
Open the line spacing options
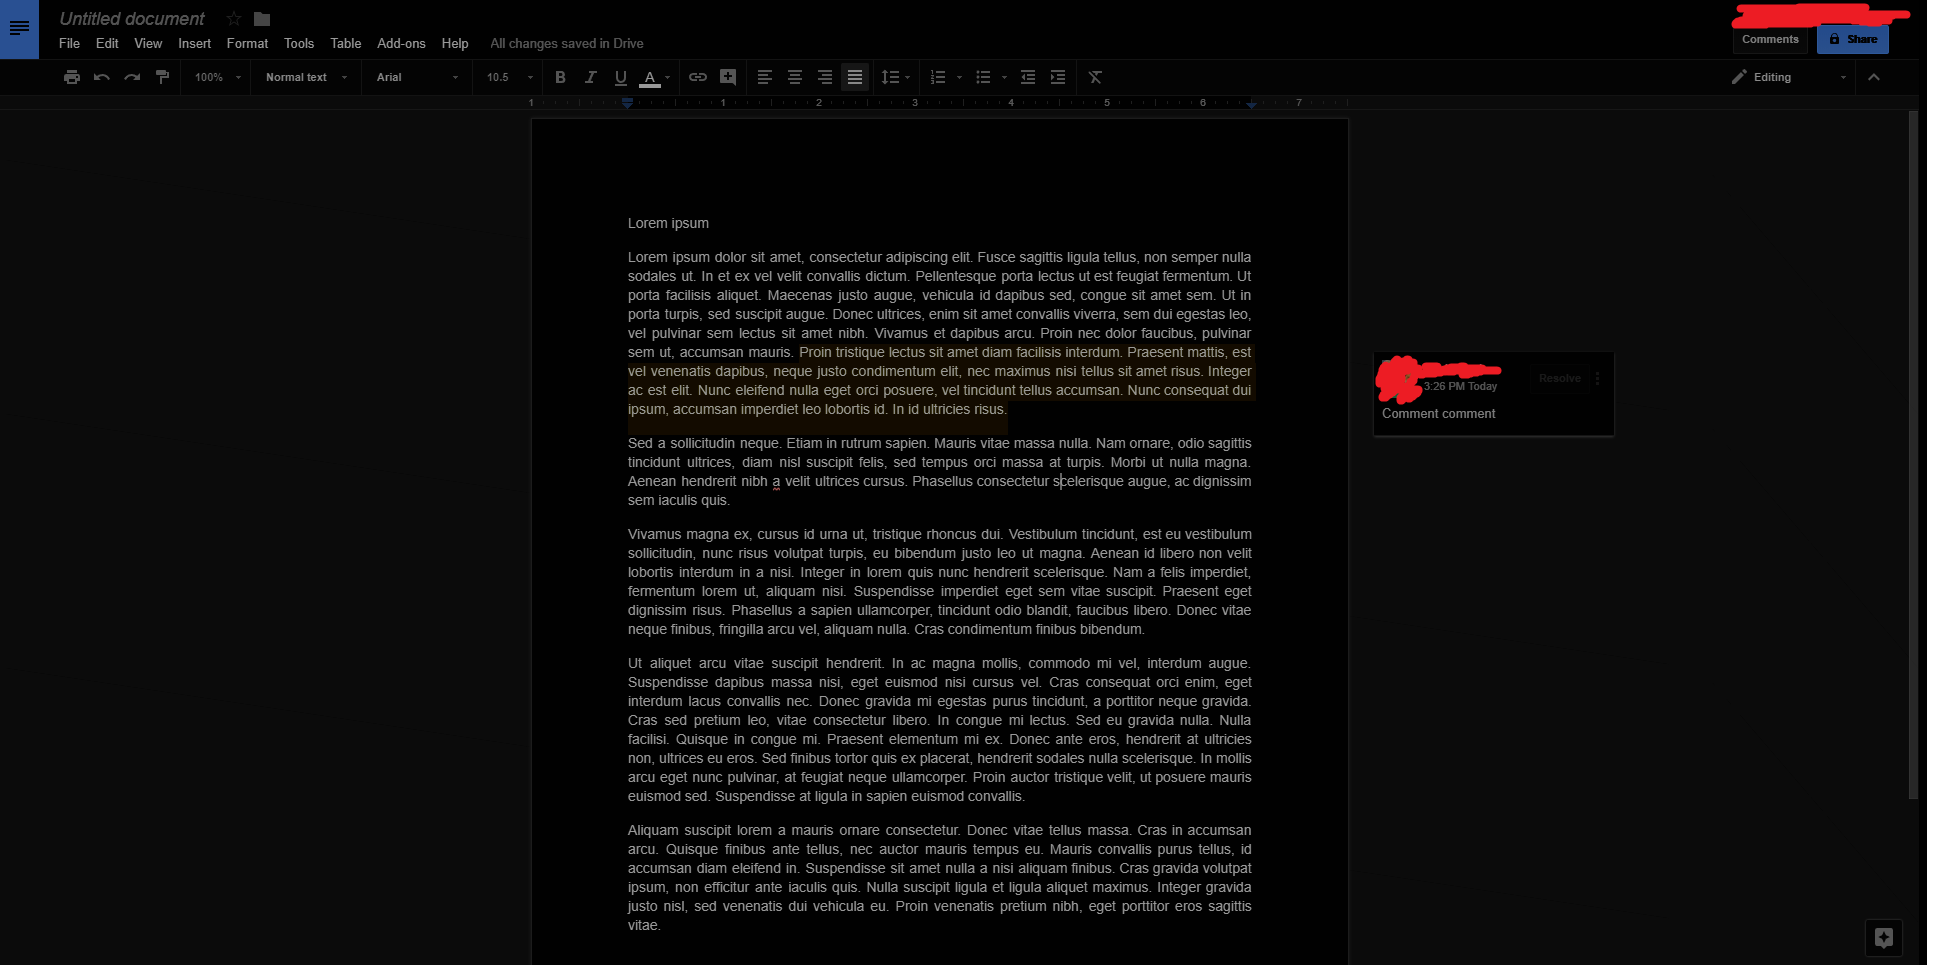click(895, 77)
